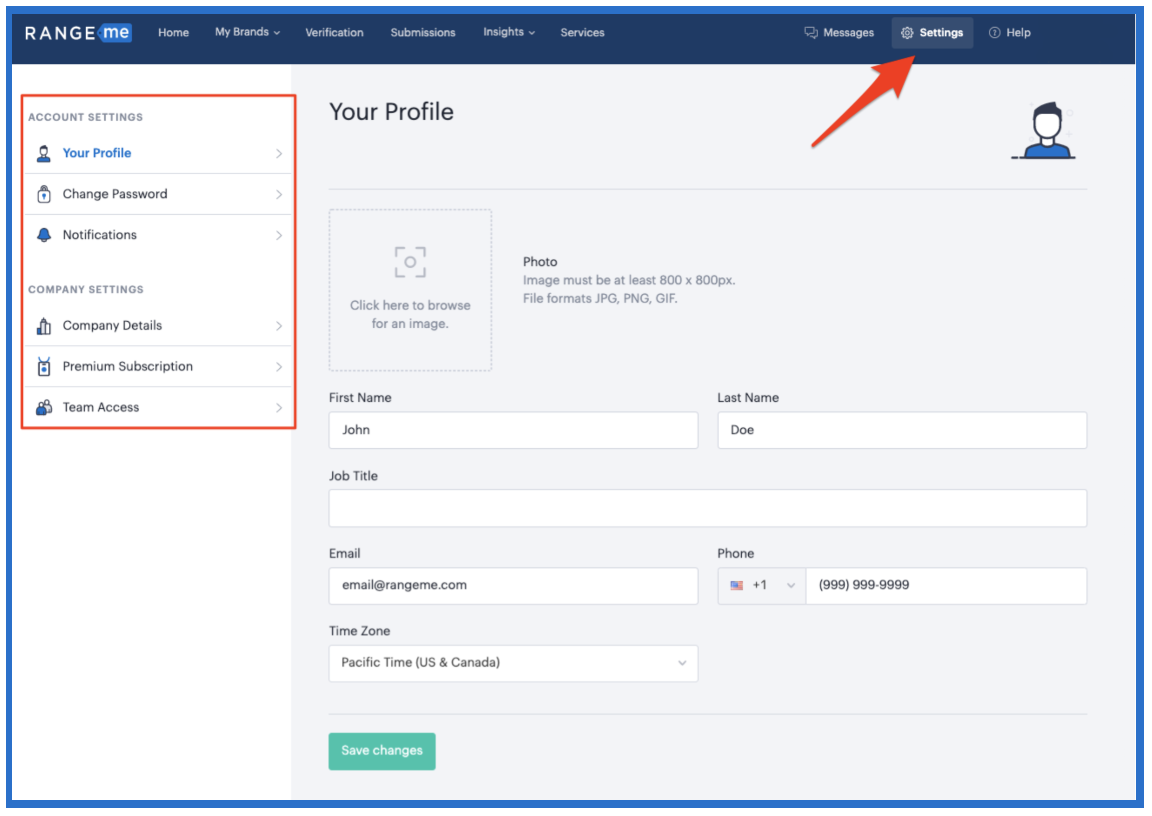Open the phone country code dropdown
Screen dimensions: 1152x816
pyautogui.click(x=762, y=585)
